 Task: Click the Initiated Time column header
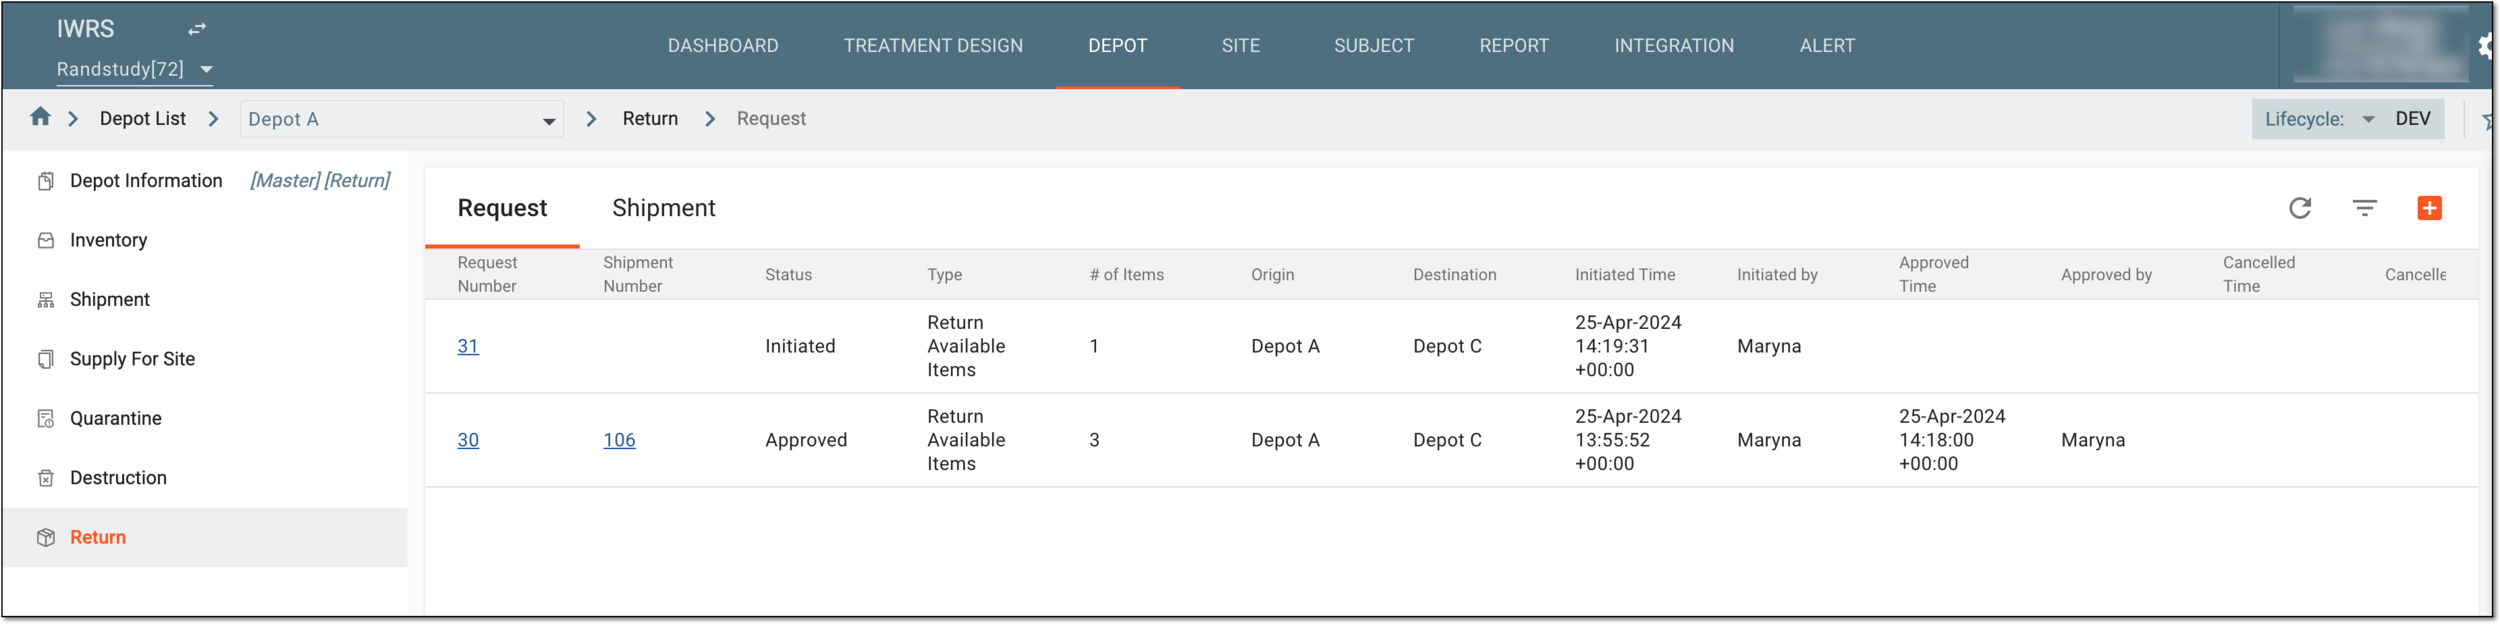(1624, 274)
